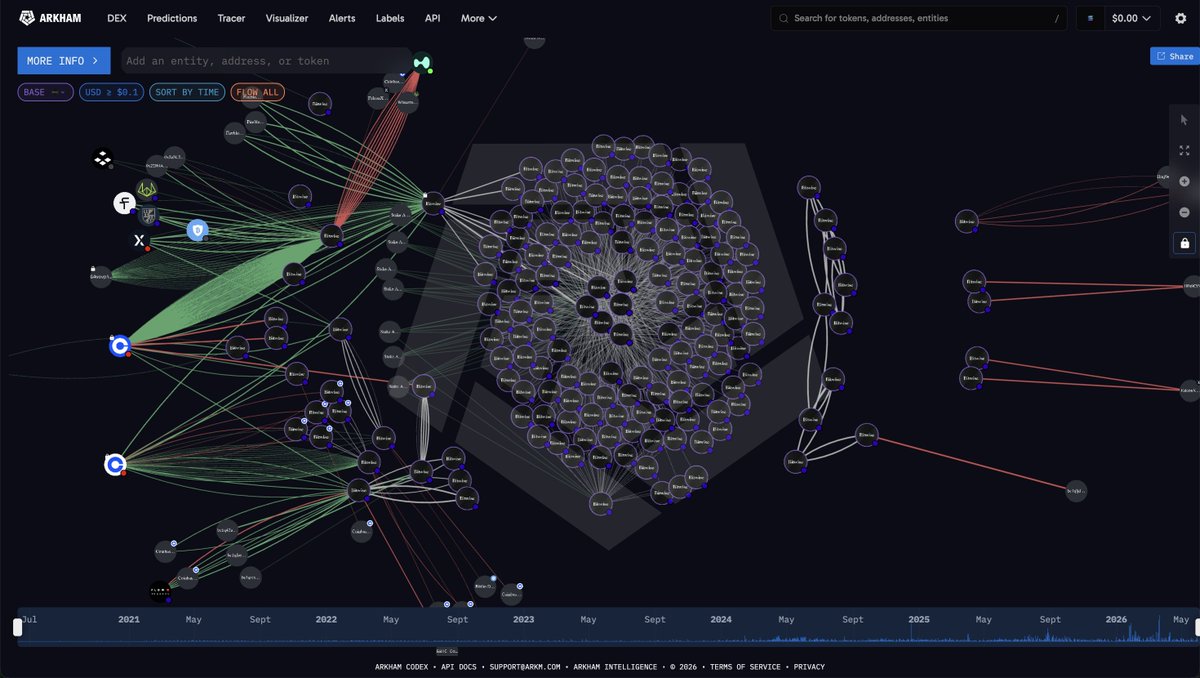
Task: Select the teal-logo node beside the search field
Action: click(422, 62)
